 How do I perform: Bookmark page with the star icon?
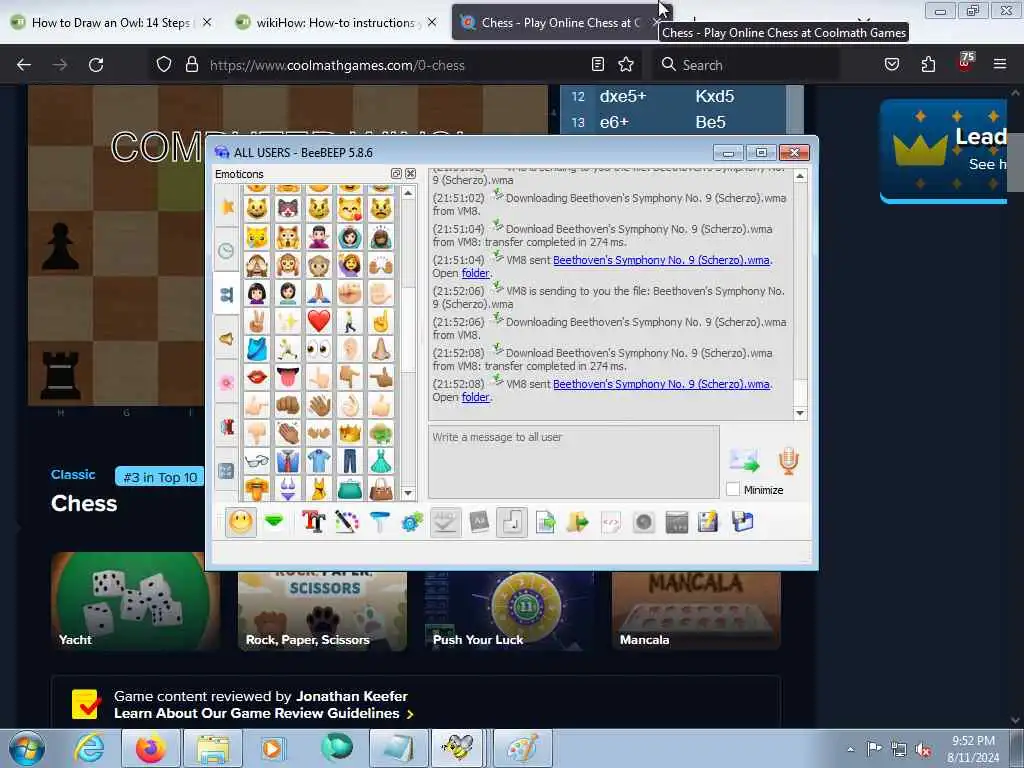626,64
